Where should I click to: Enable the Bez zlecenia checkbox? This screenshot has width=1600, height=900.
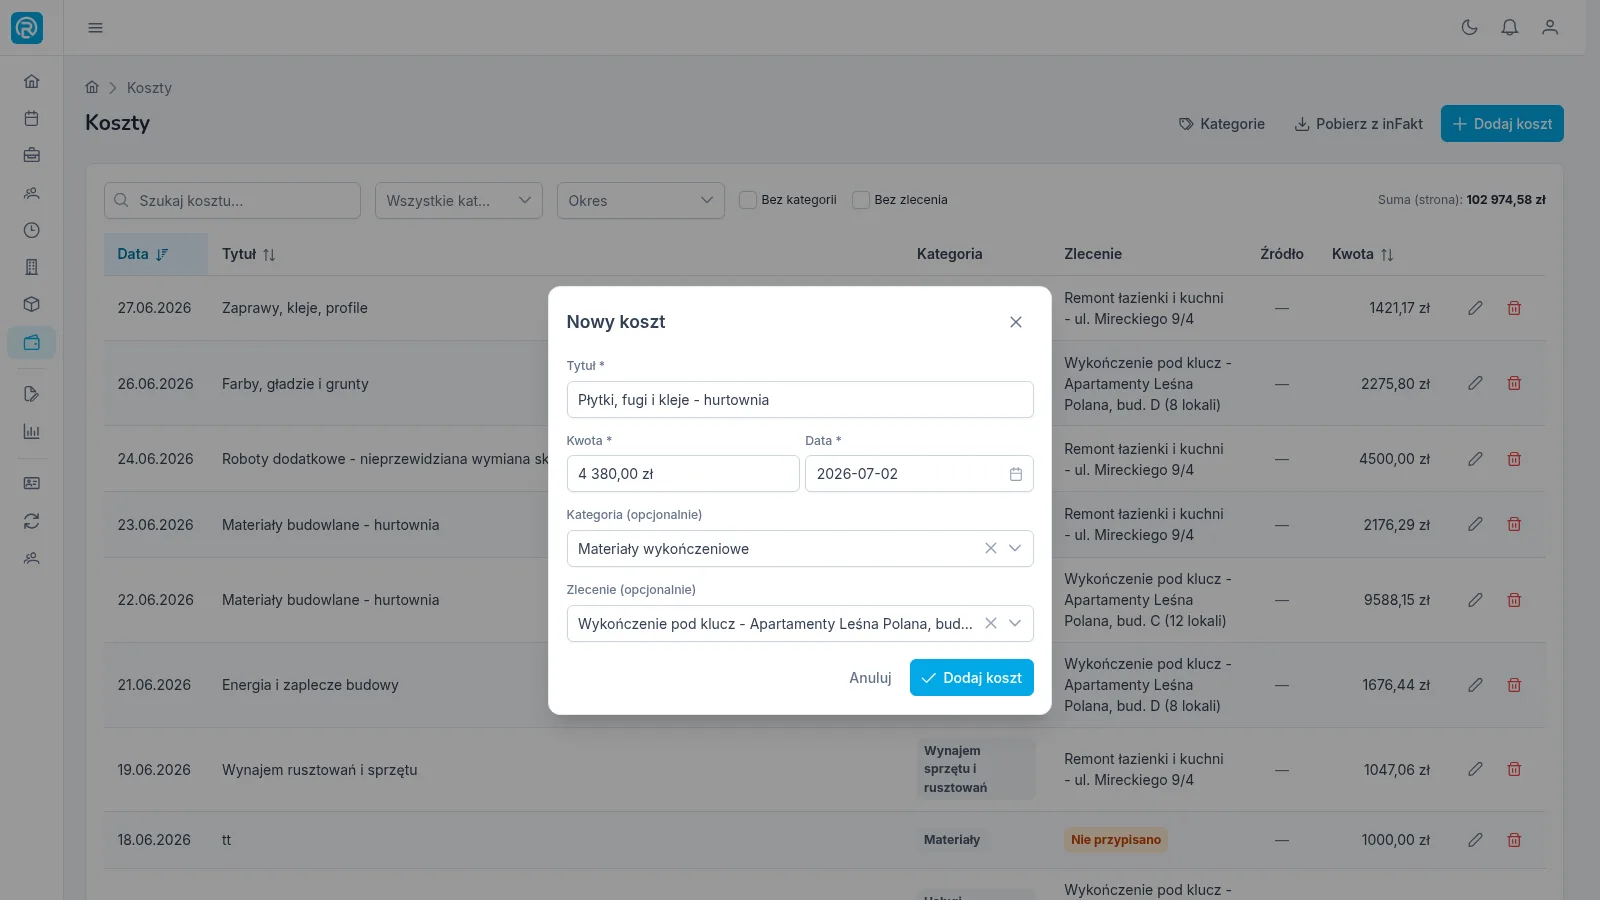click(x=860, y=200)
